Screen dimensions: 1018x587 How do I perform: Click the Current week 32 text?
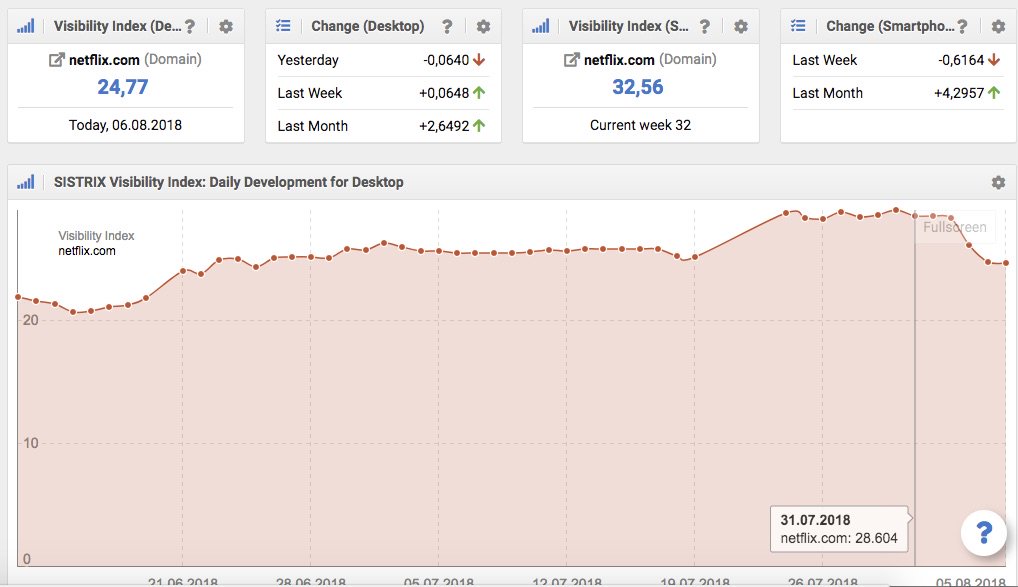[x=640, y=125]
